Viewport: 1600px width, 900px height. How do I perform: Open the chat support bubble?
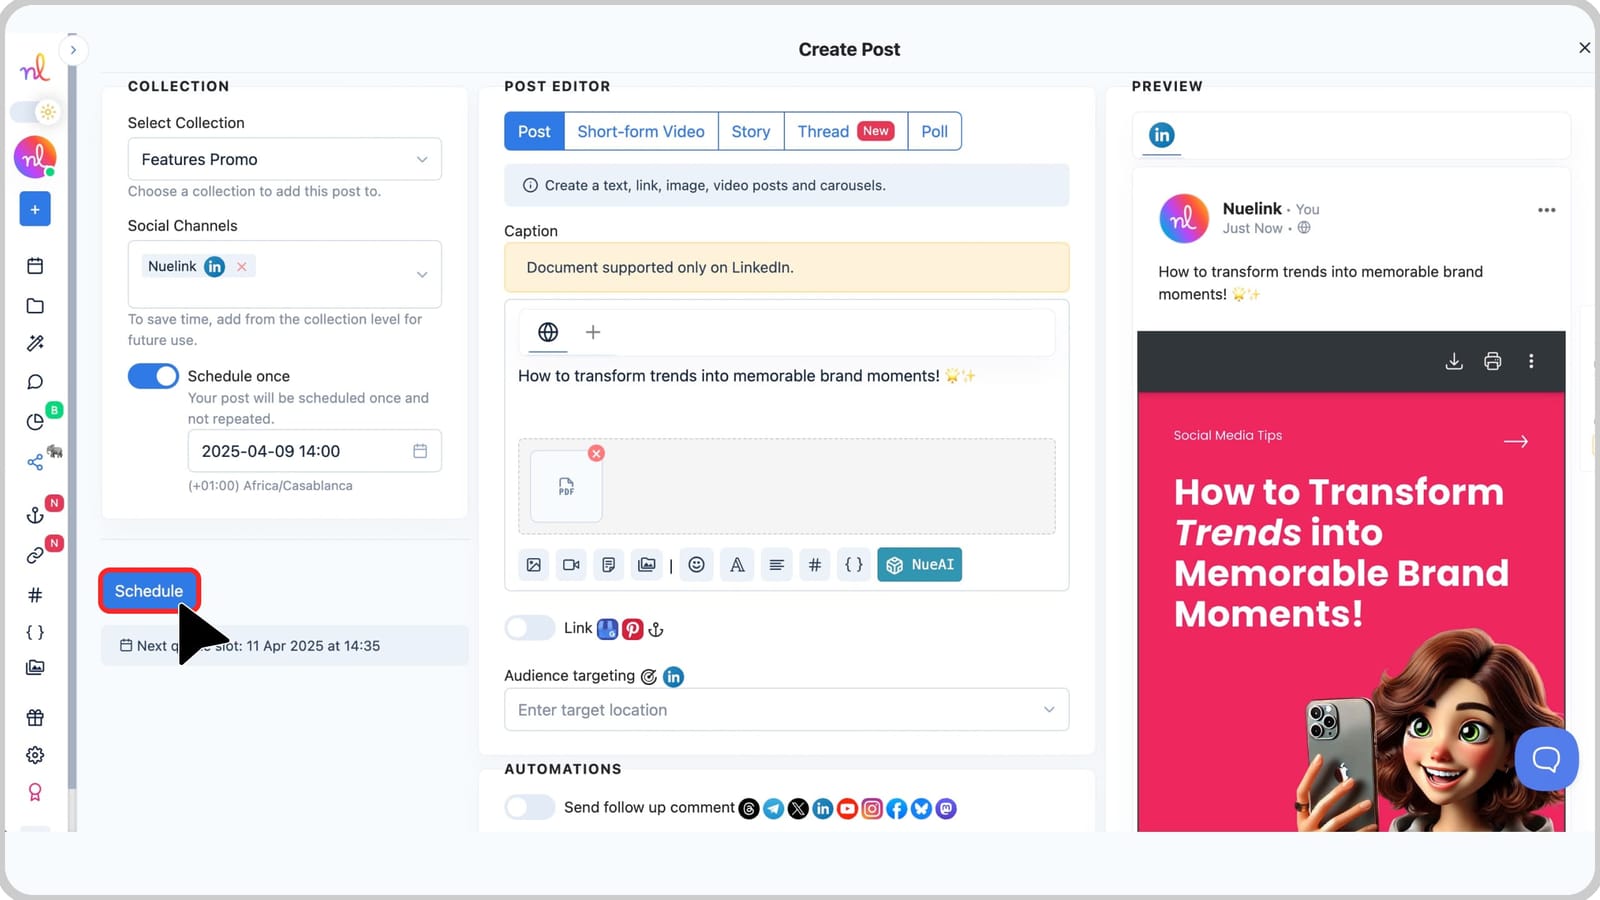click(1546, 759)
